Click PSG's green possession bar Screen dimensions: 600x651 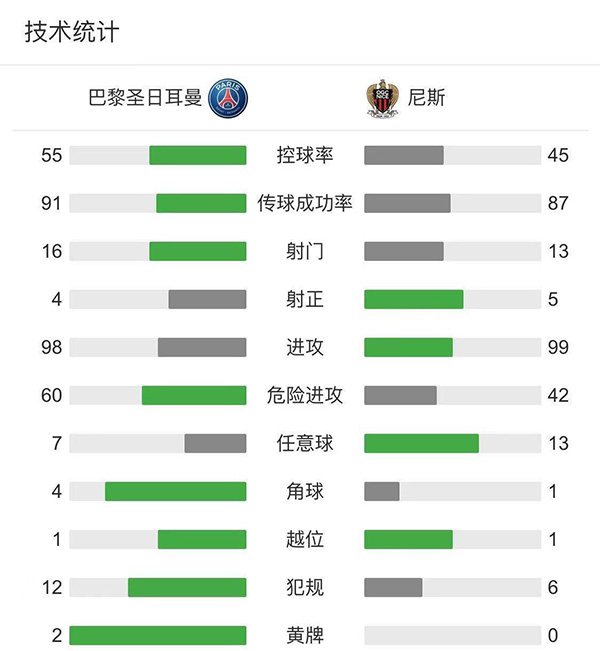[x=198, y=155]
